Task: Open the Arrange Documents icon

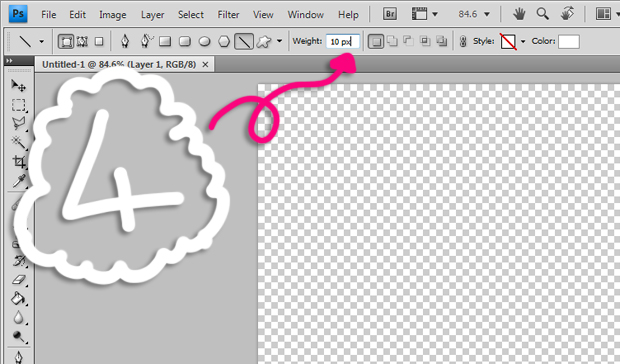Action: (x=603, y=14)
